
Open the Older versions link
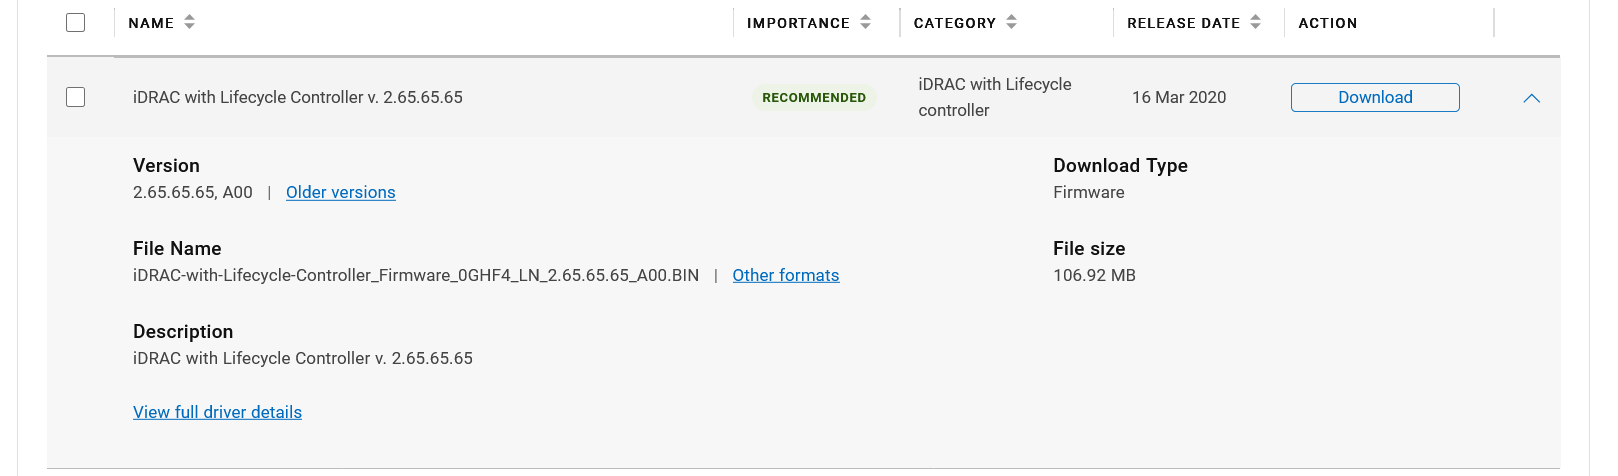click(x=341, y=192)
